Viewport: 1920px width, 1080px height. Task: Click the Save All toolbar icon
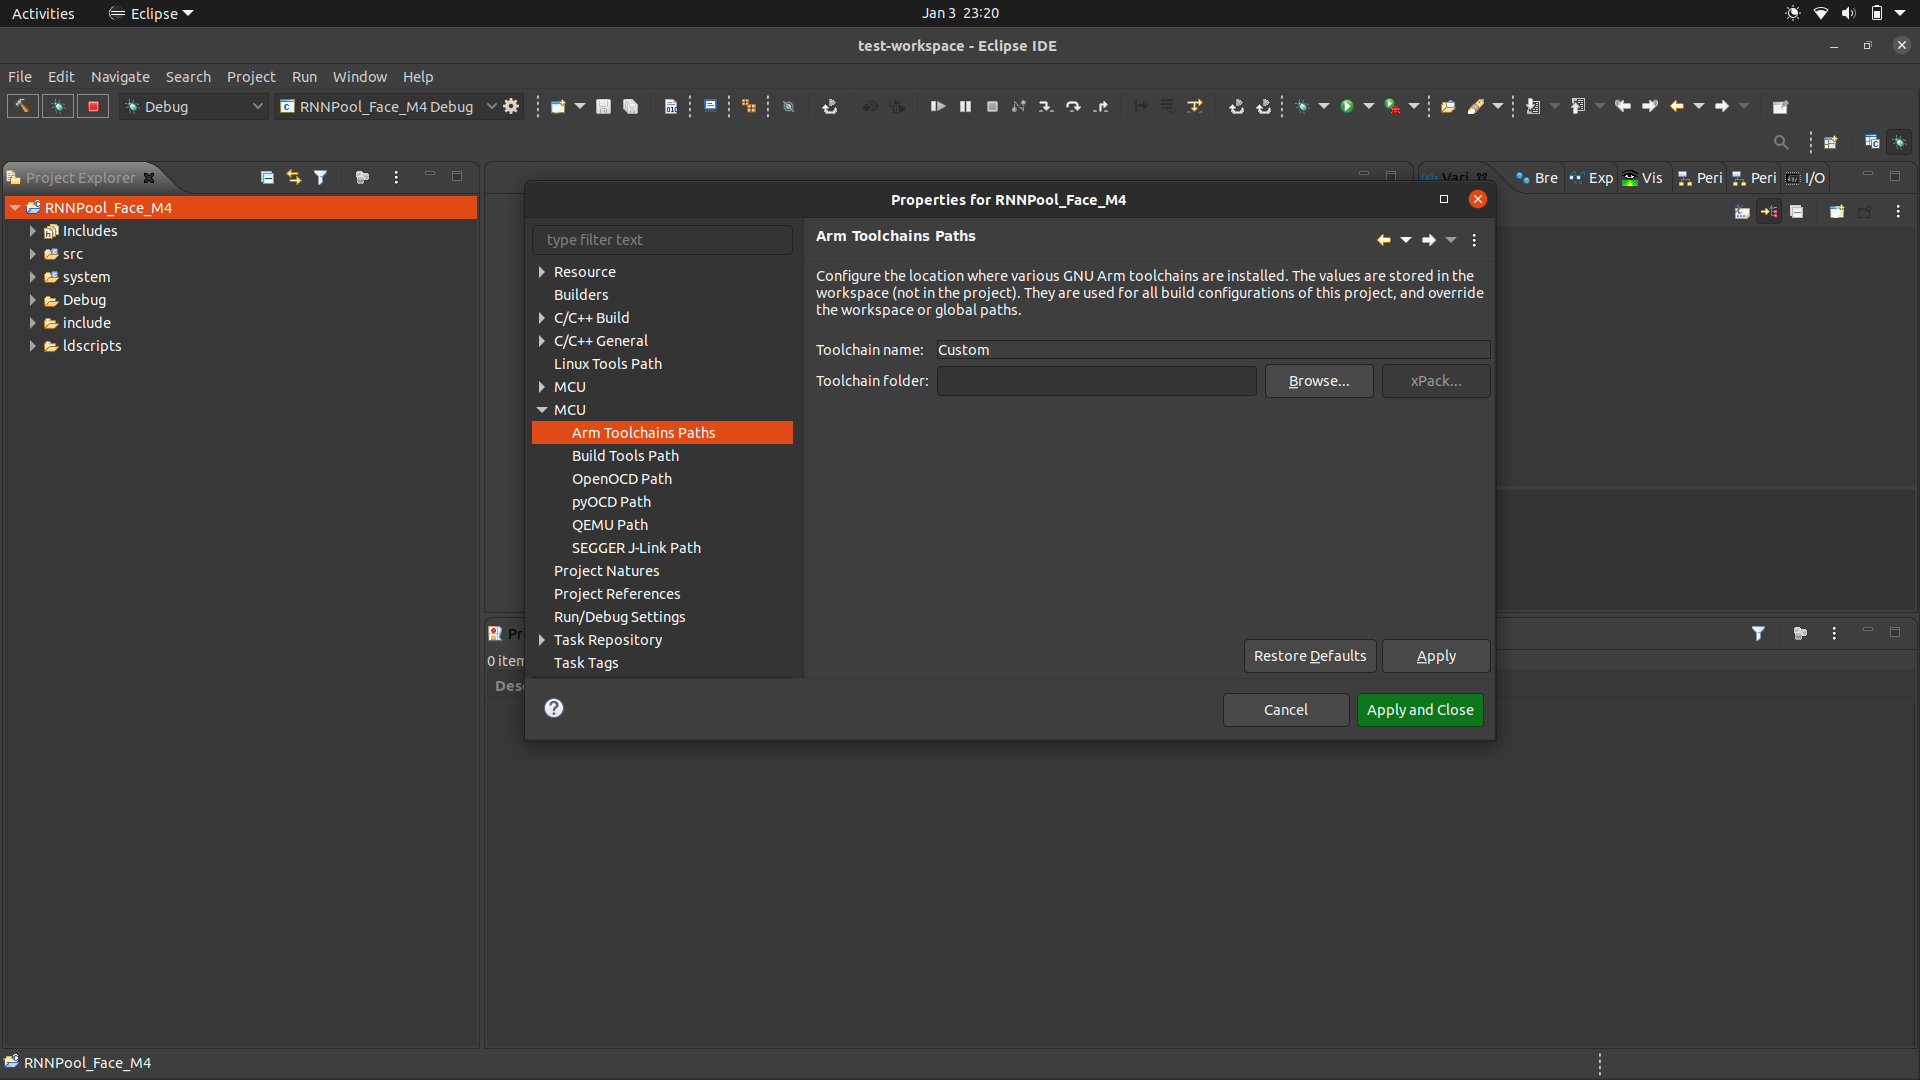pyautogui.click(x=630, y=106)
